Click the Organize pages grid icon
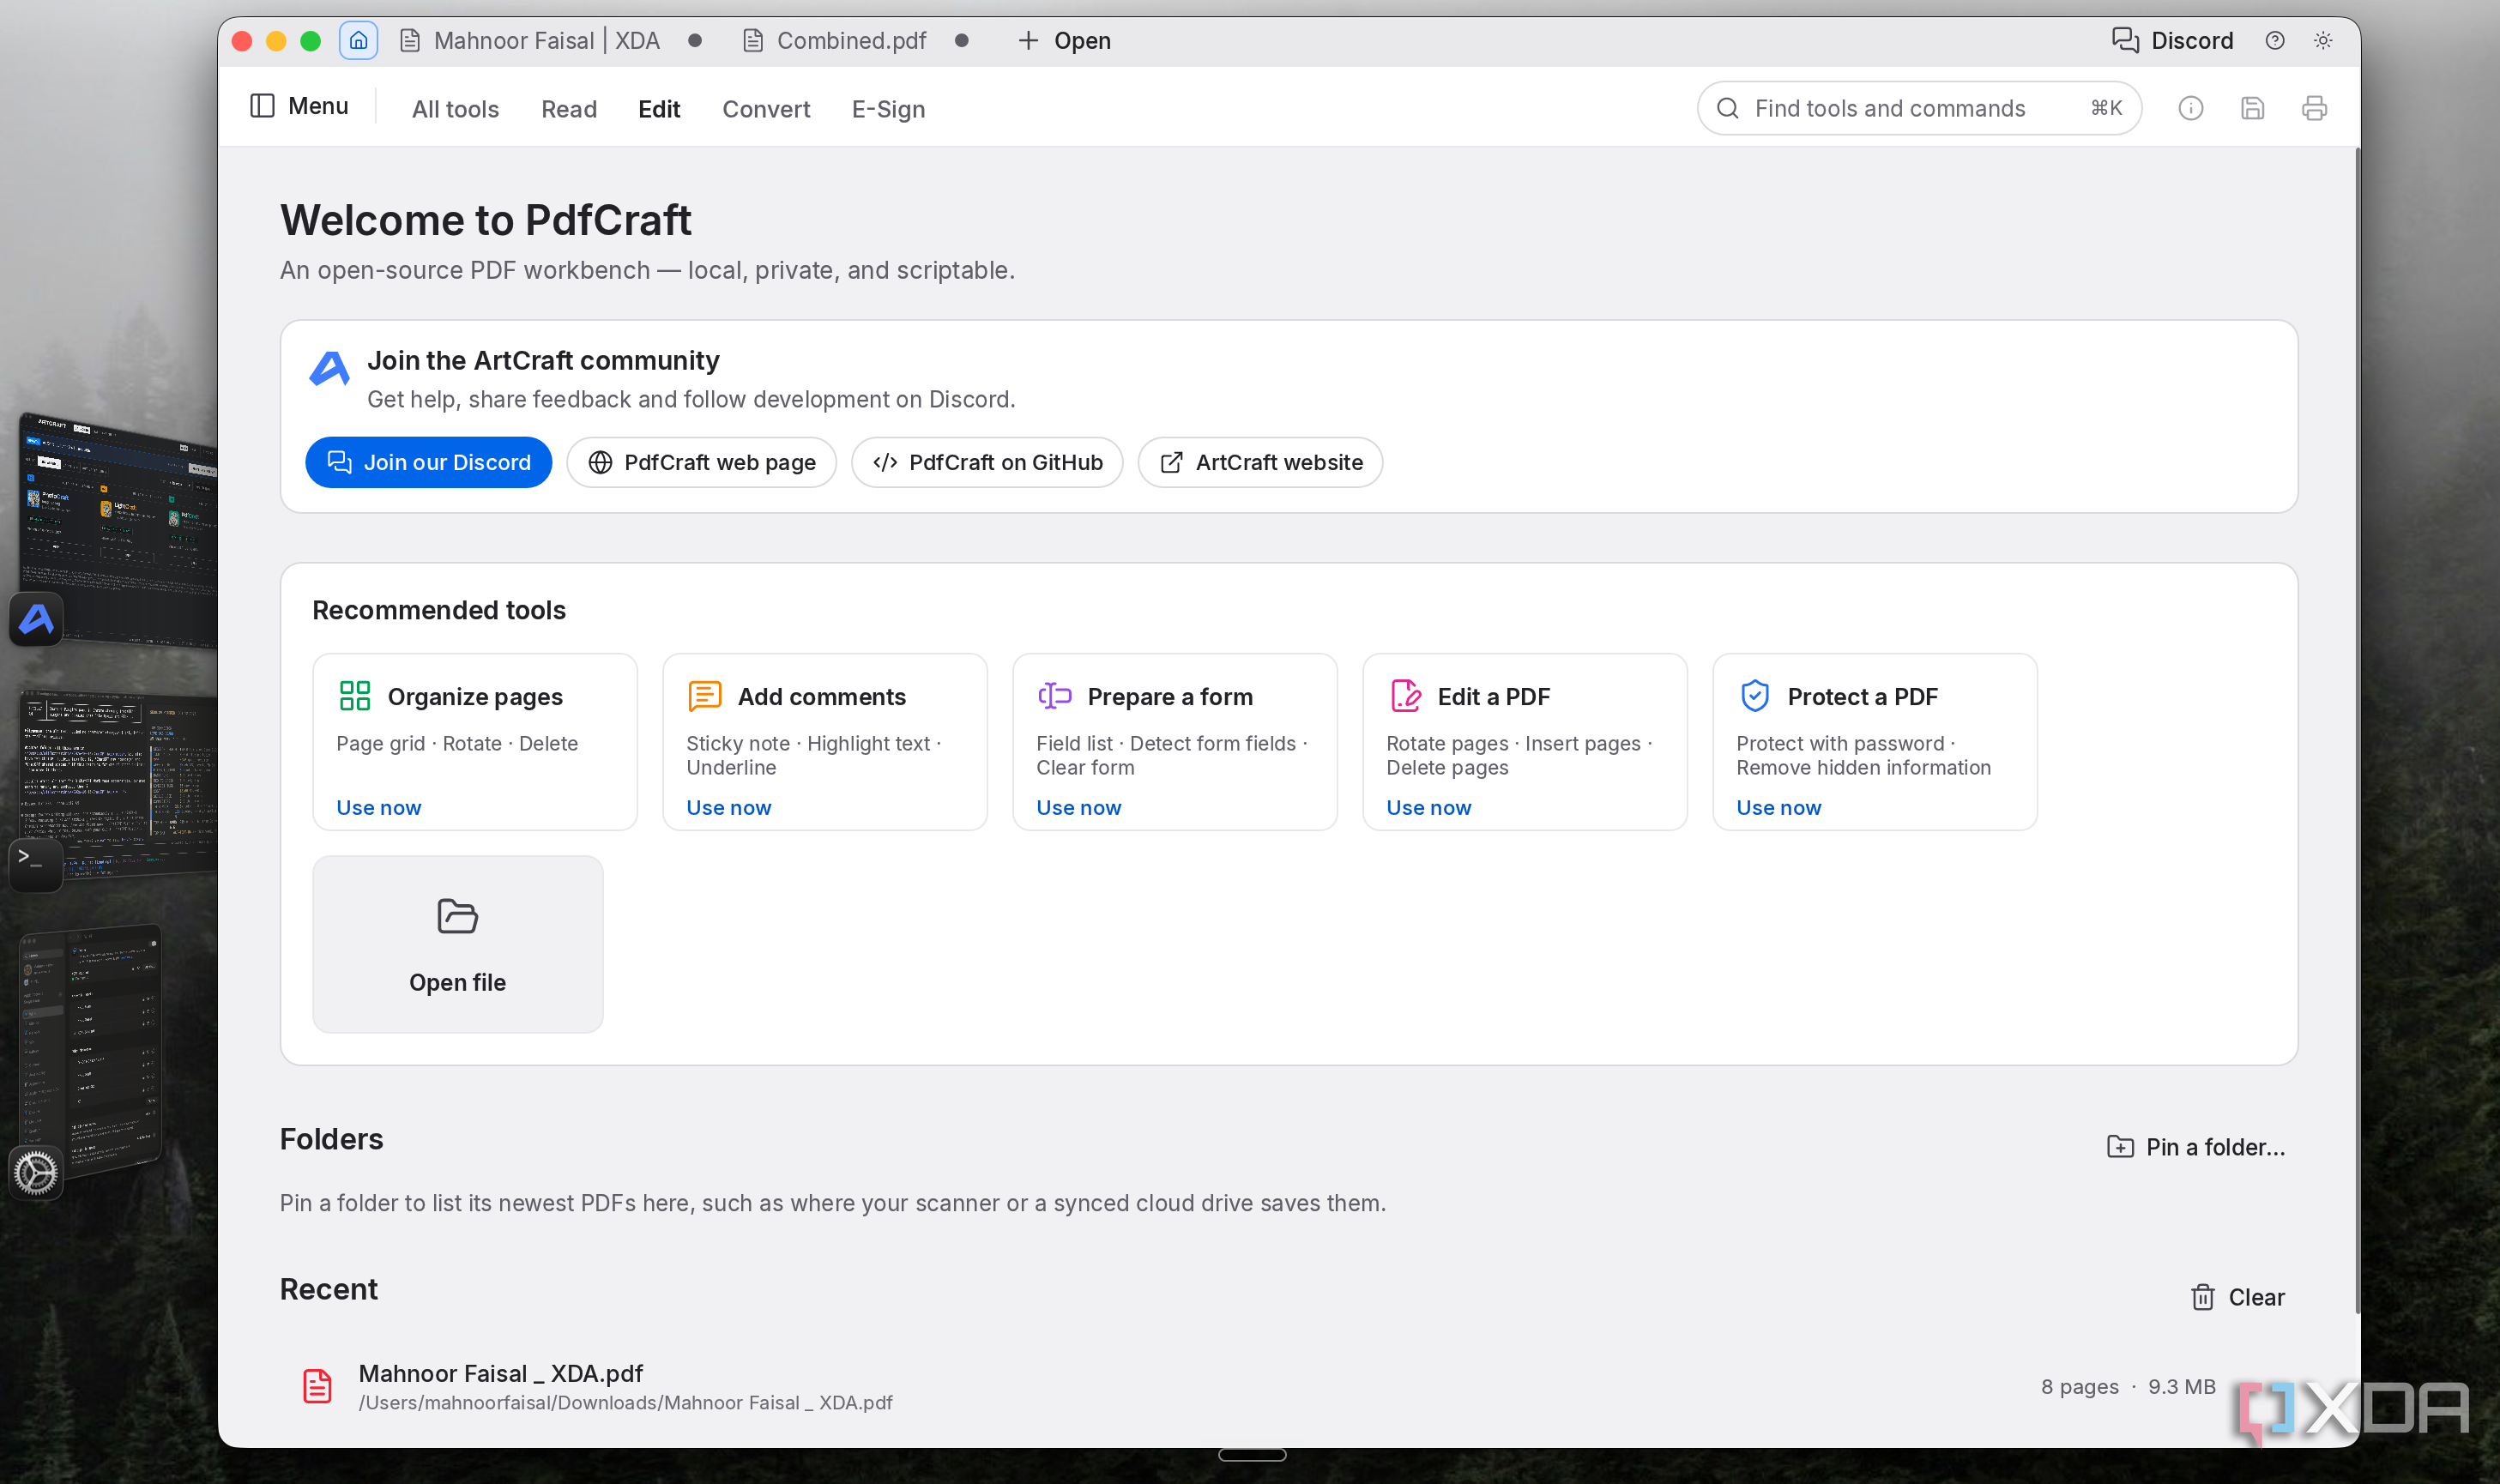Image resolution: width=2500 pixels, height=1484 pixels. [x=355, y=695]
